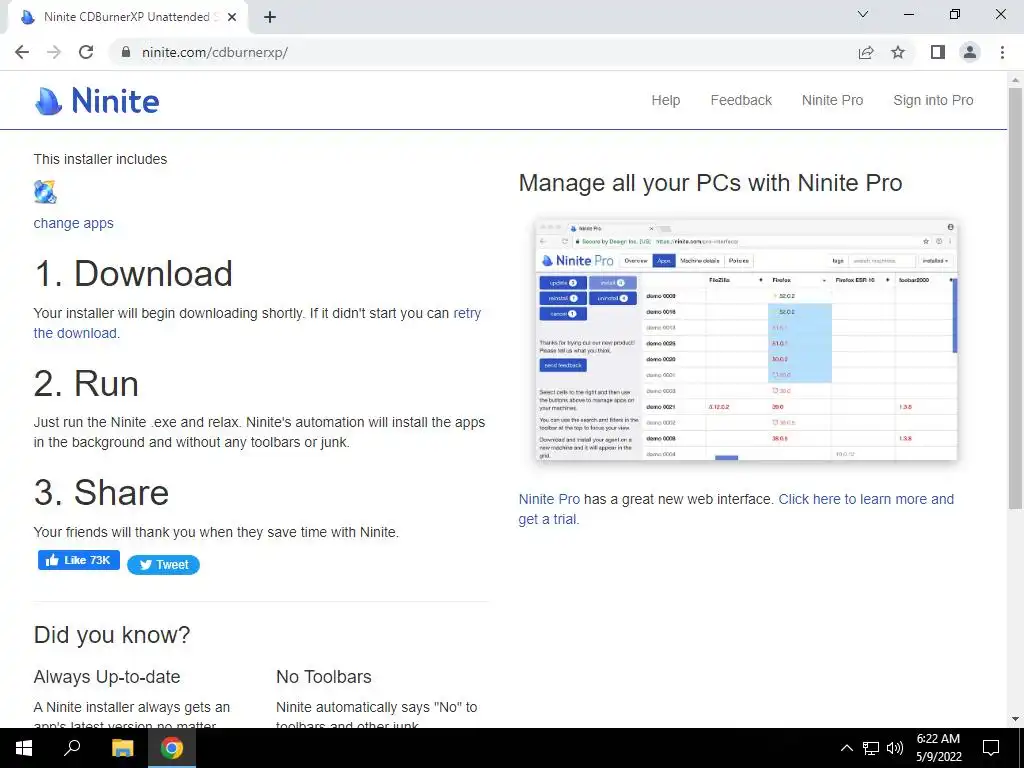Click the Facebook Like 73K button
Viewport: 1024px width, 768px height.
point(79,560)
